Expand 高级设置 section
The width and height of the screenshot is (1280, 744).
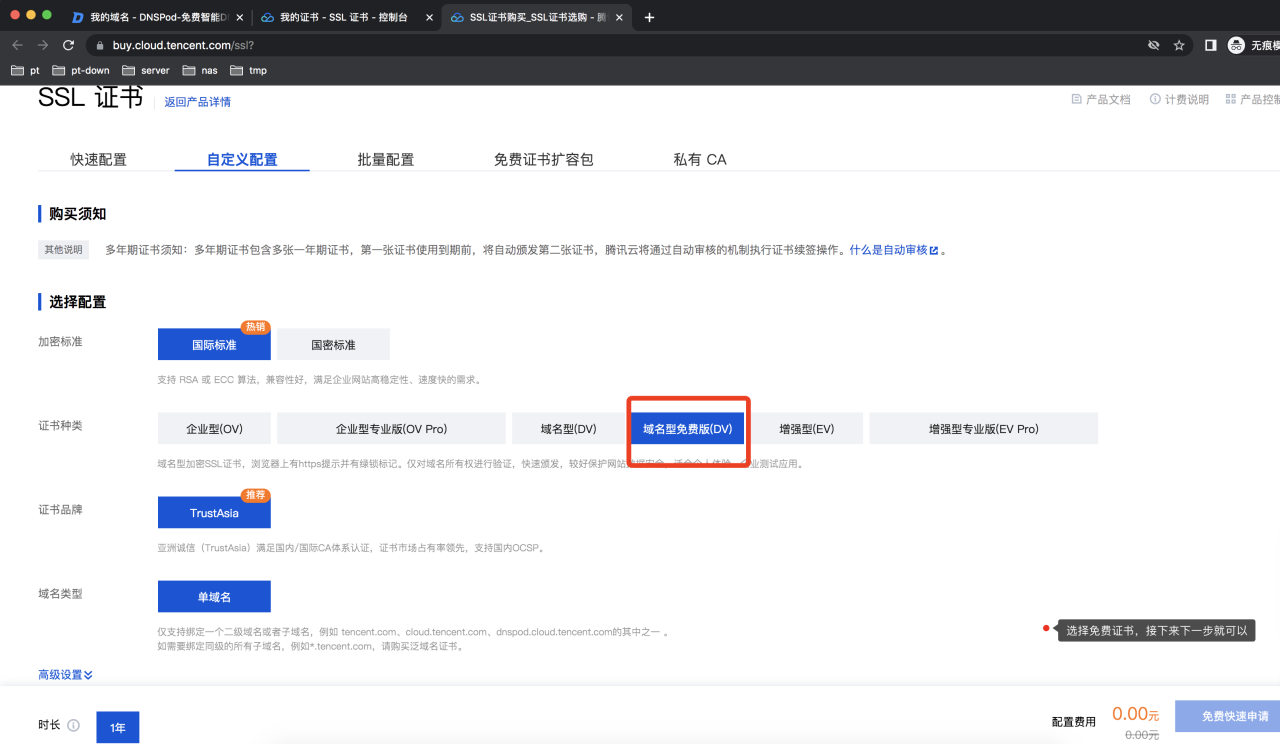[65, 675]
